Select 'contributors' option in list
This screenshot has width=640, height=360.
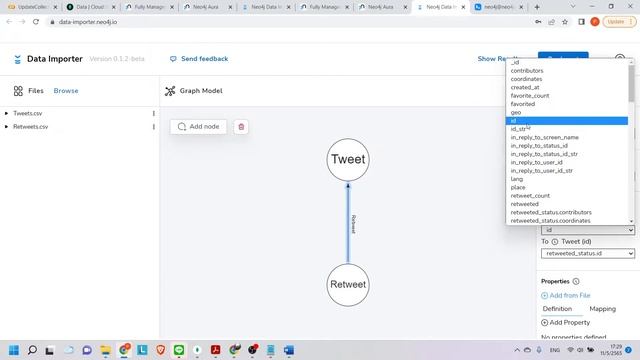(567, 71)
